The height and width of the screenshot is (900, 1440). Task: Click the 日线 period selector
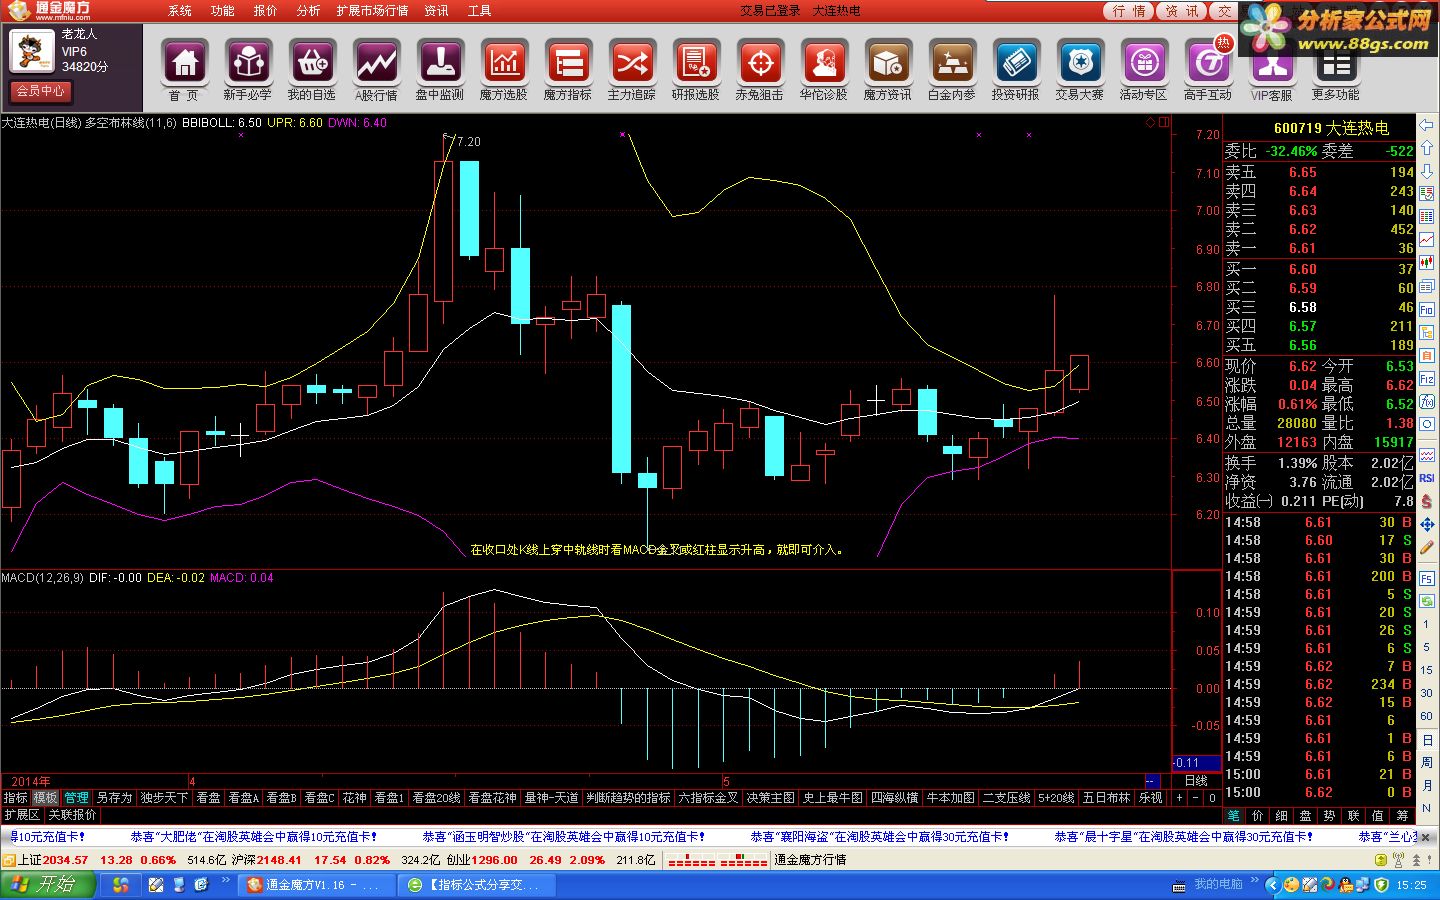click(x=1196, y=781)
